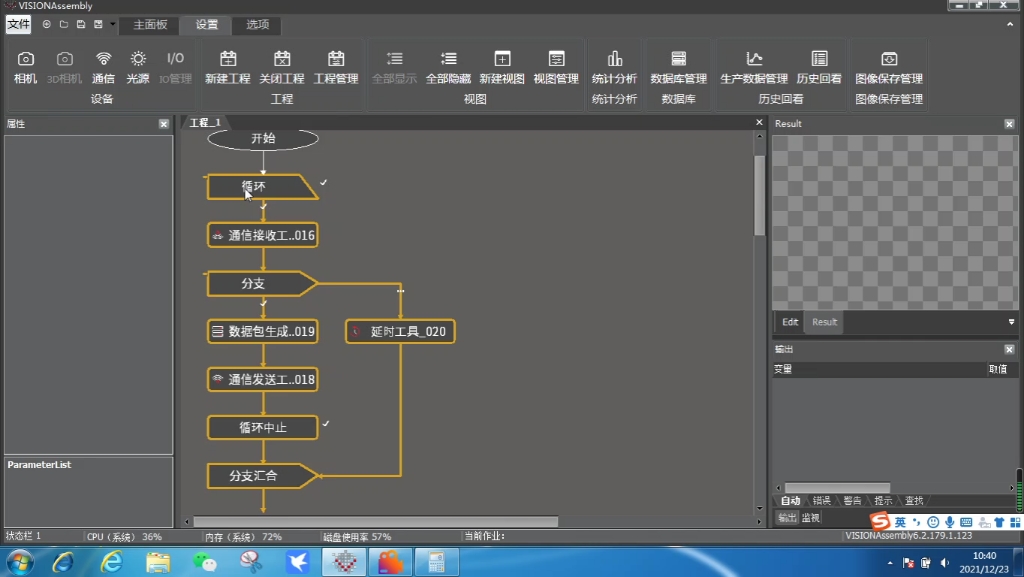Select the 查找 output tab
The height and width of the screenshot is (577, 1024).
point(914,501)
